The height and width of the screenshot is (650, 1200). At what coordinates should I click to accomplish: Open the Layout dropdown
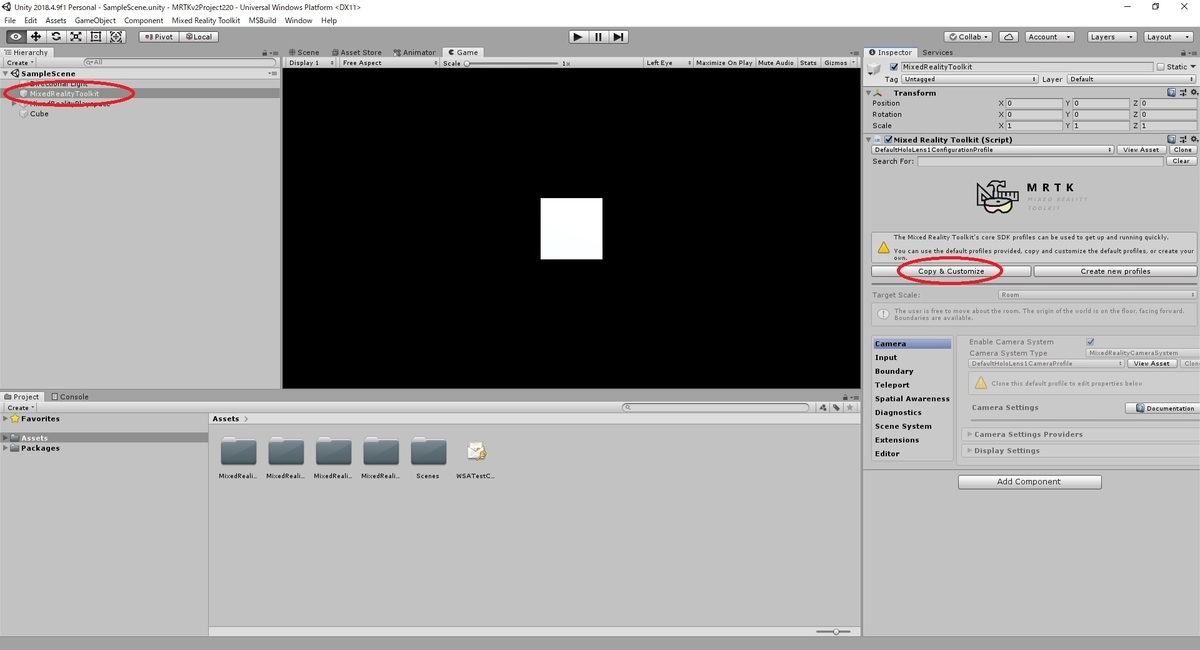click(1166, 37)
